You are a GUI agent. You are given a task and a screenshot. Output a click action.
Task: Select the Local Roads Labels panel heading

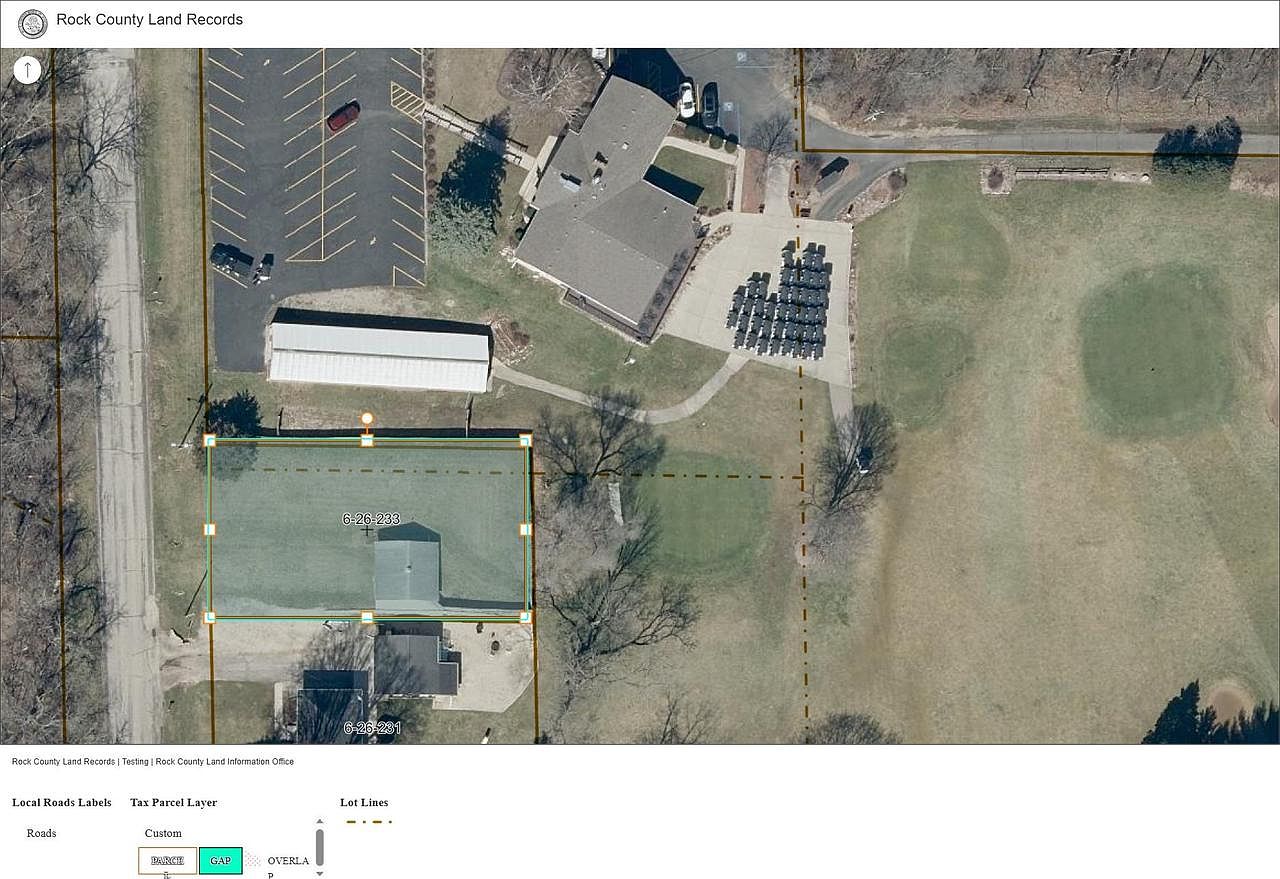(x=61, y=802)
